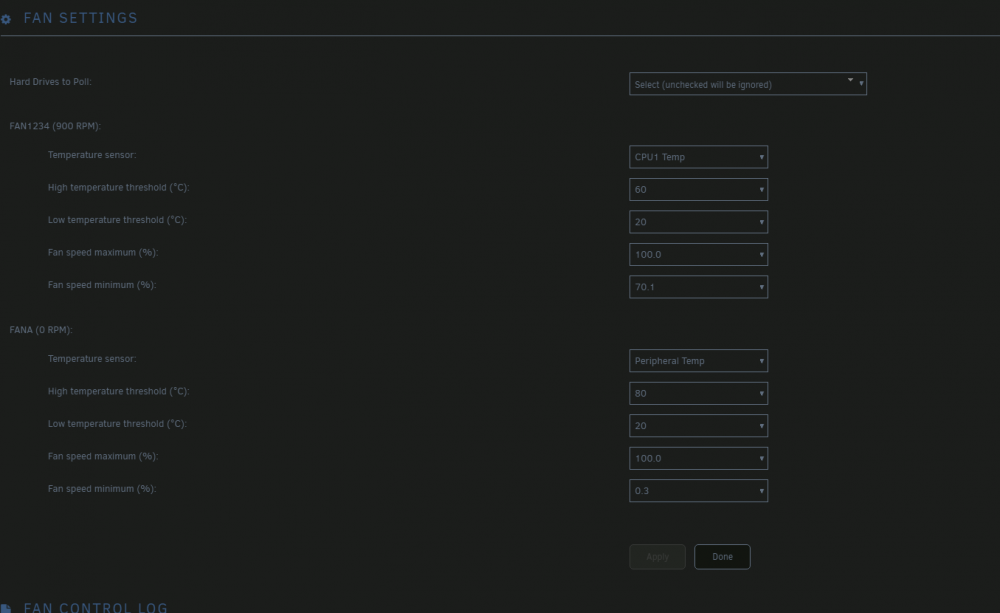Click the 'Hard Drives to Poll:' label

coord(50,82)
